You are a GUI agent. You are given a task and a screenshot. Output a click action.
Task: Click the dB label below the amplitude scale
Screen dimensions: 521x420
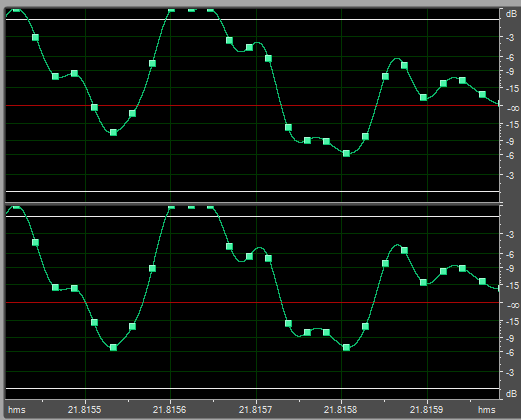tap(511, 394)
